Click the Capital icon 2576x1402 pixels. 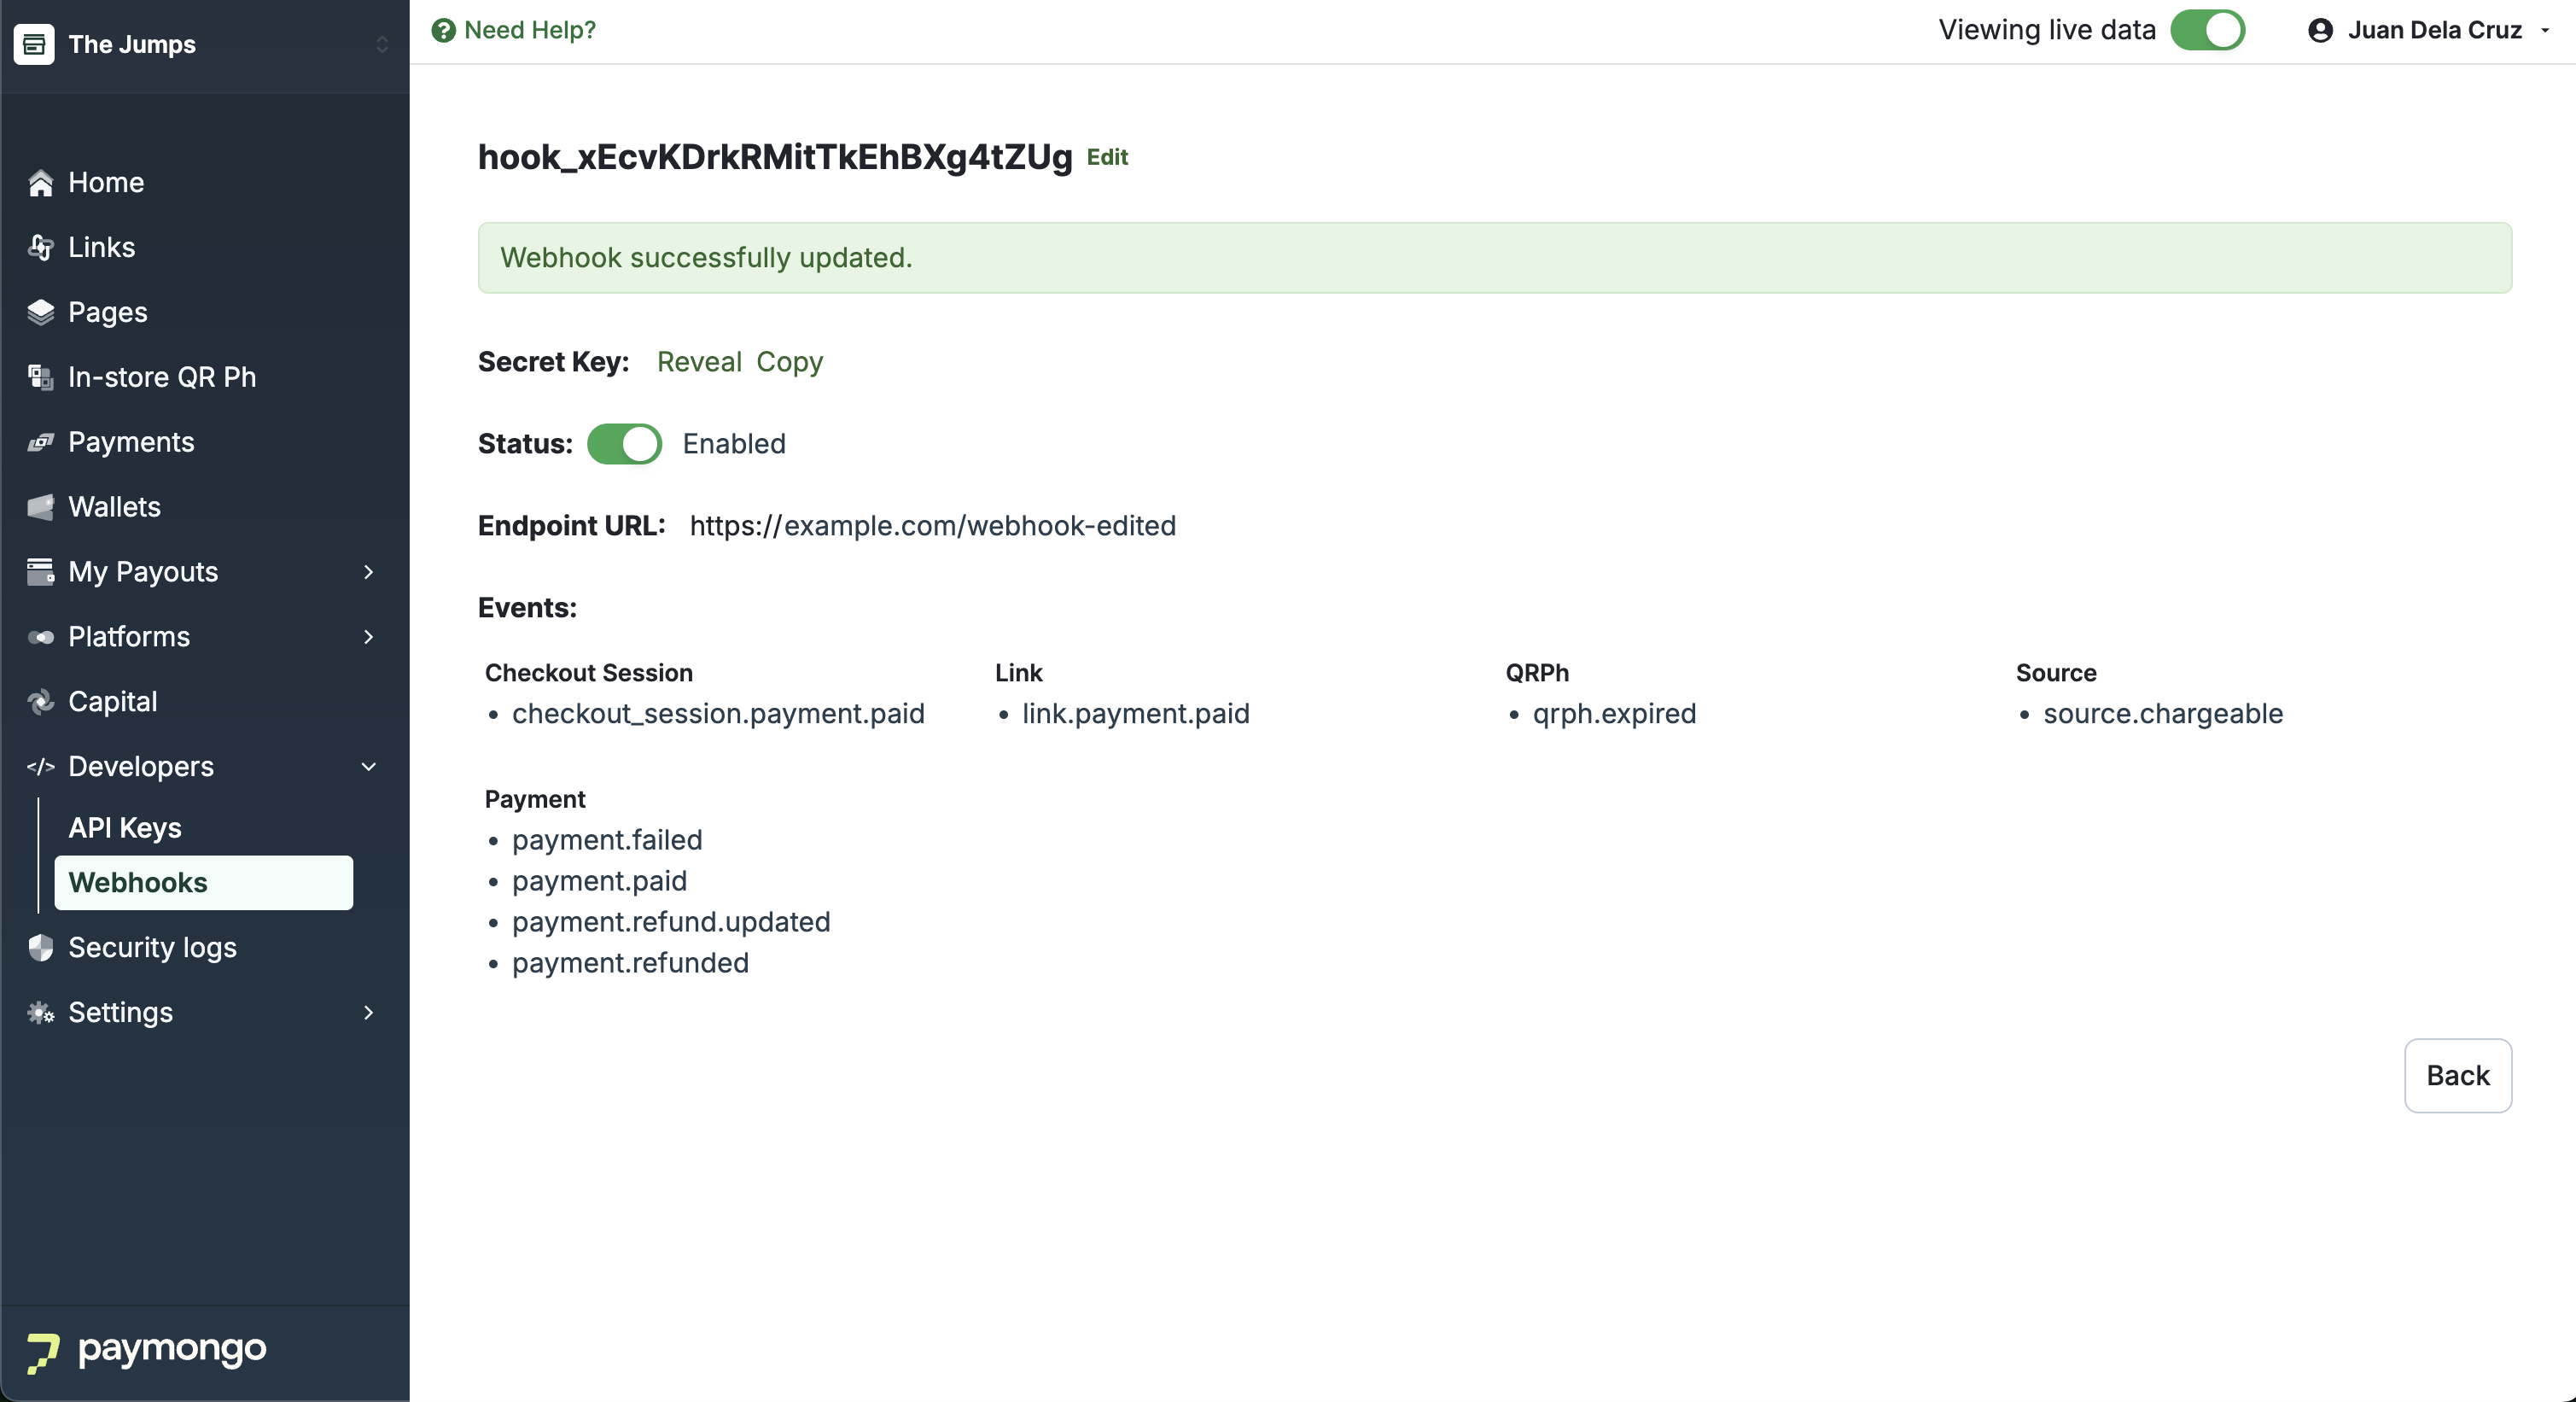[x=40, y=702]
